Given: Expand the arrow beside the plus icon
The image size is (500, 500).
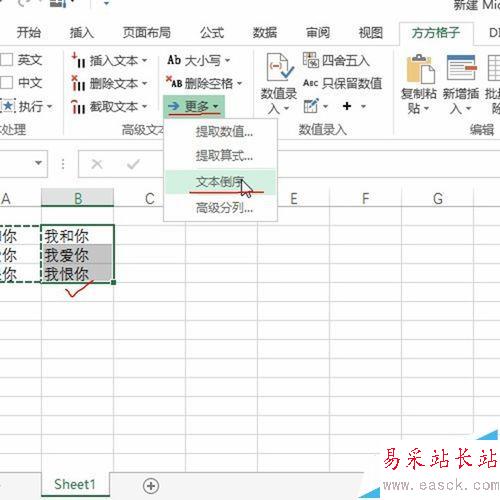Looking at the screenshot, I should click(x=363, y=107).
